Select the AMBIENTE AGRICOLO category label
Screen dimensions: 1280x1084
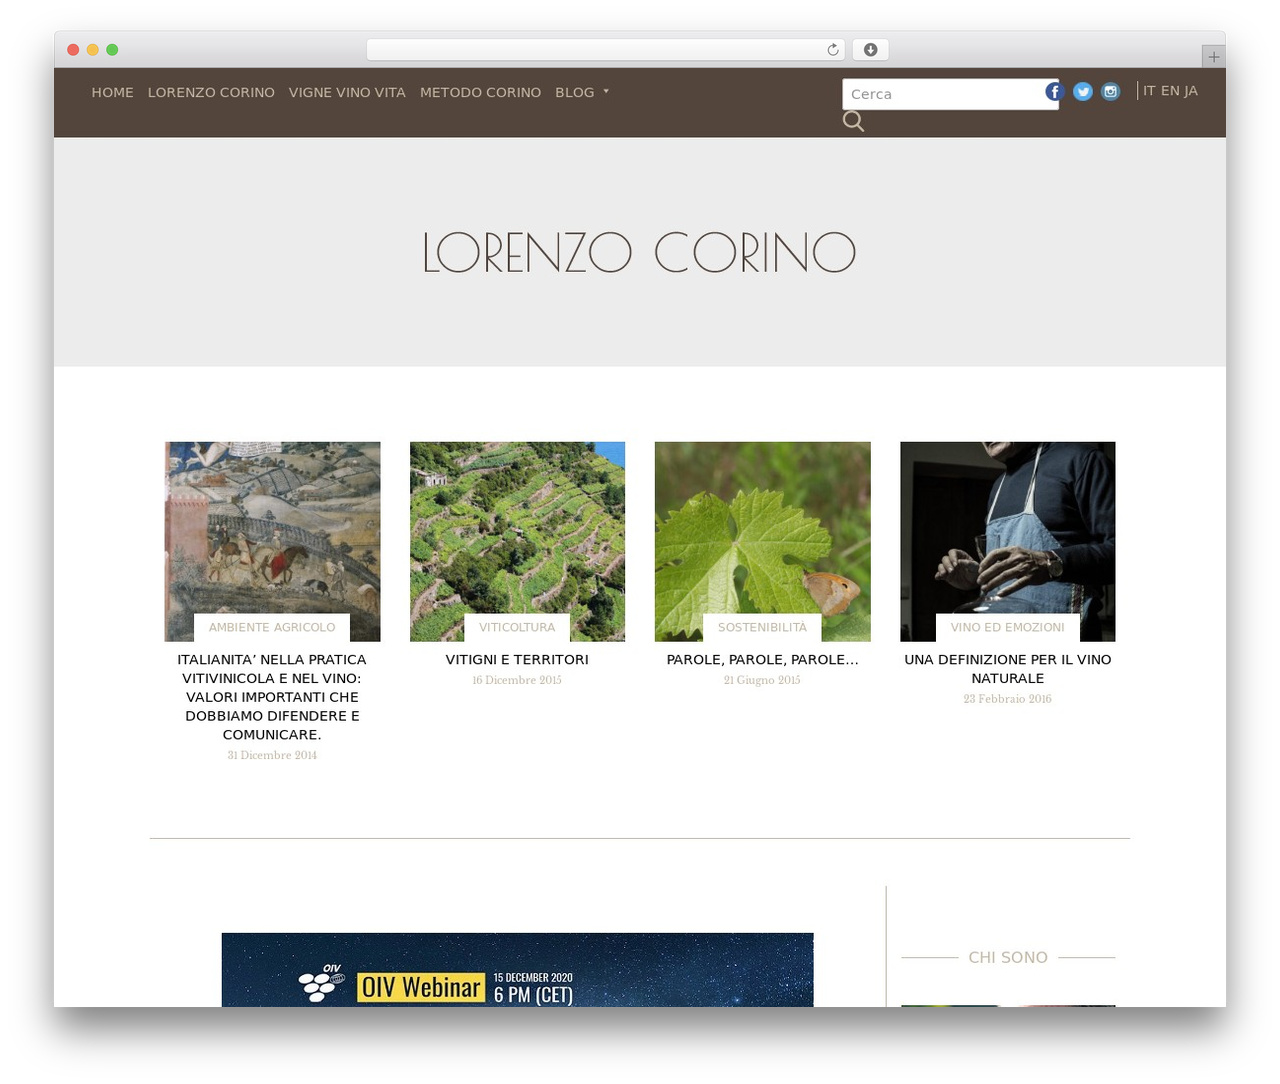[272, 627]
